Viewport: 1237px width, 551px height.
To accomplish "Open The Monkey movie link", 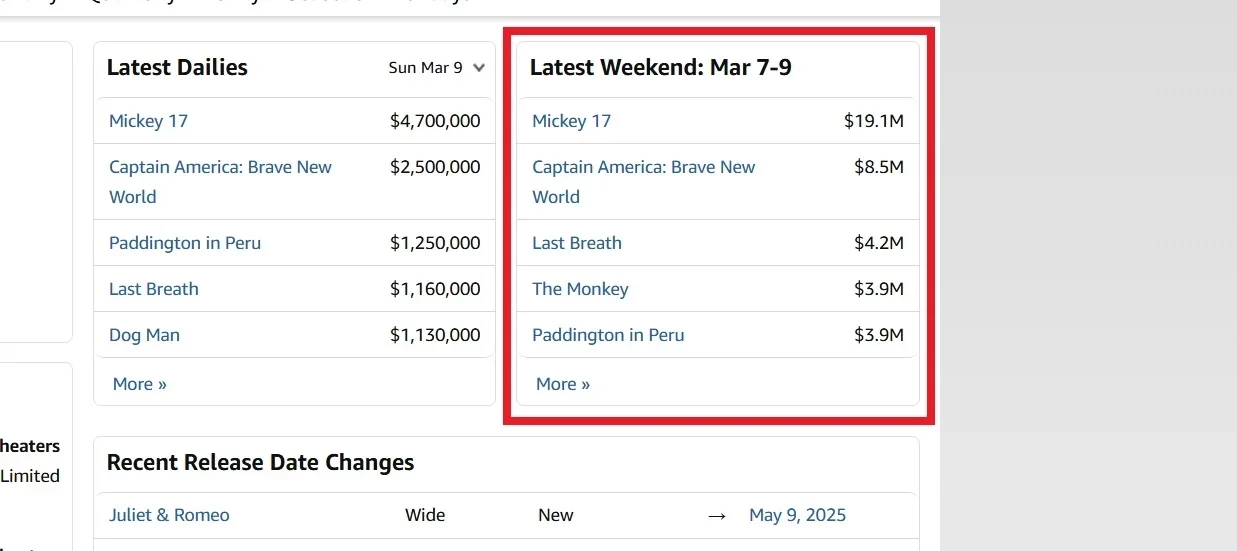I will click(580, 289).
